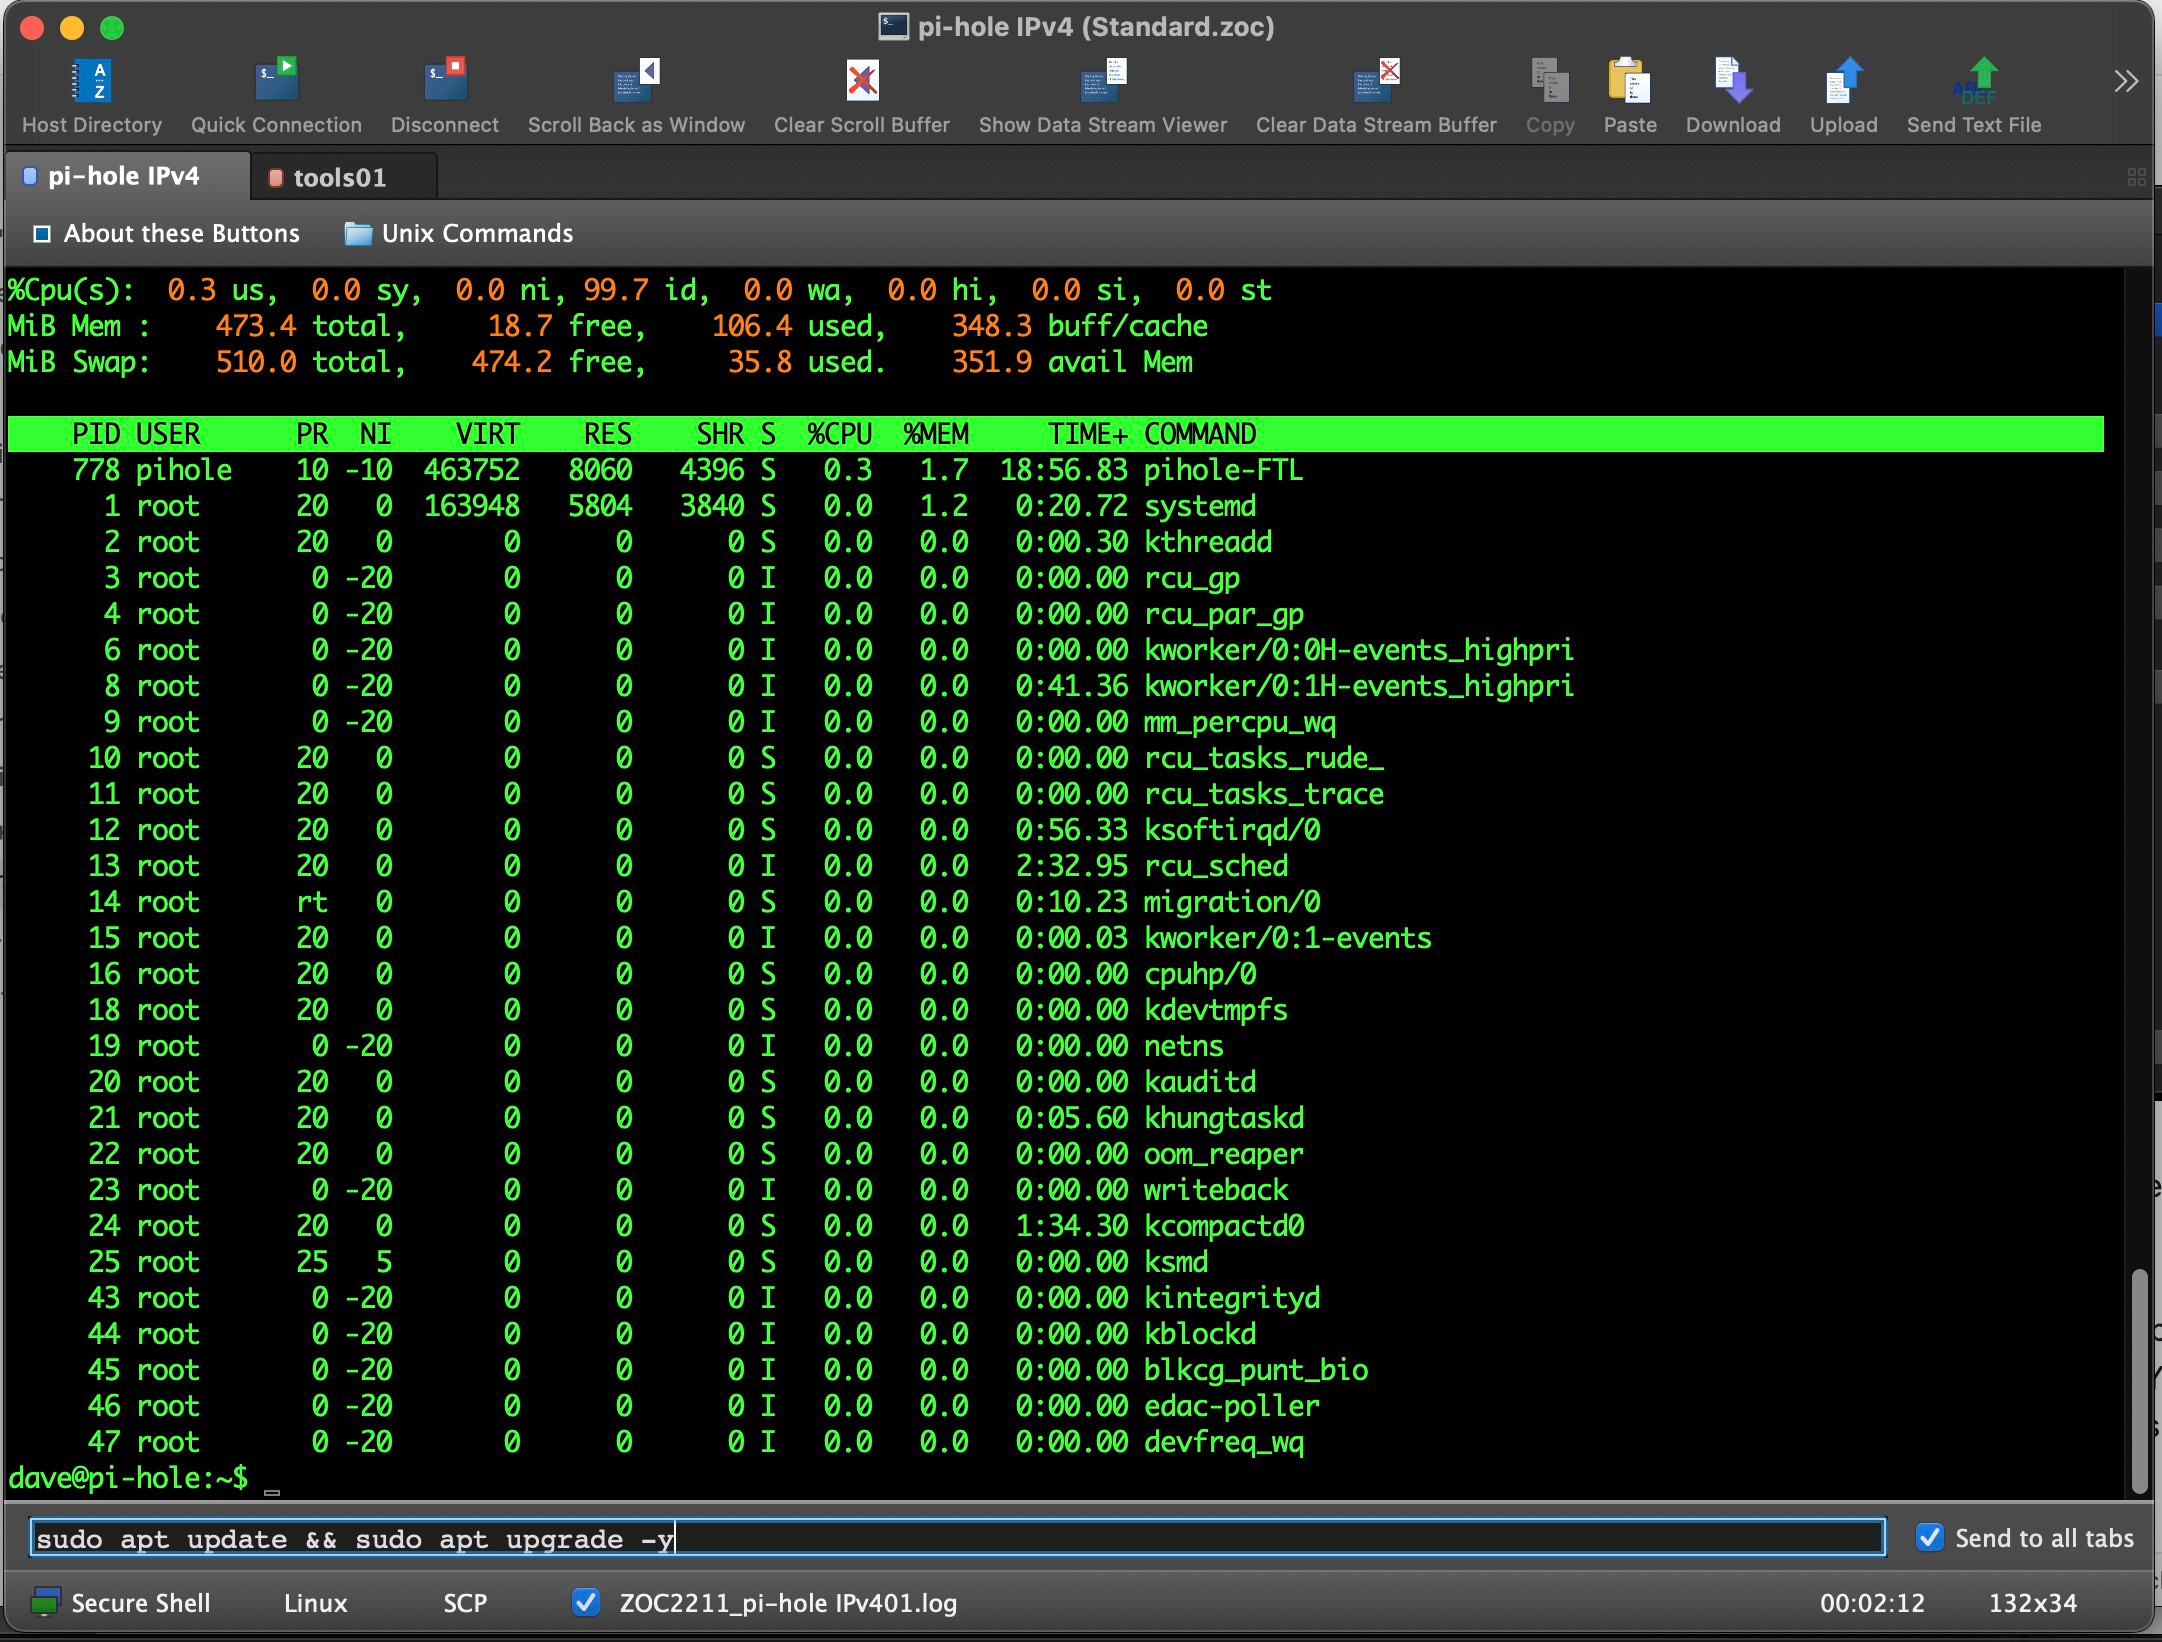Disable logging to ZOC2211_pi-hole IPv401.log
Image resolution: width=2162 pixels, height=1642 pixels.
coord(586,1603)
